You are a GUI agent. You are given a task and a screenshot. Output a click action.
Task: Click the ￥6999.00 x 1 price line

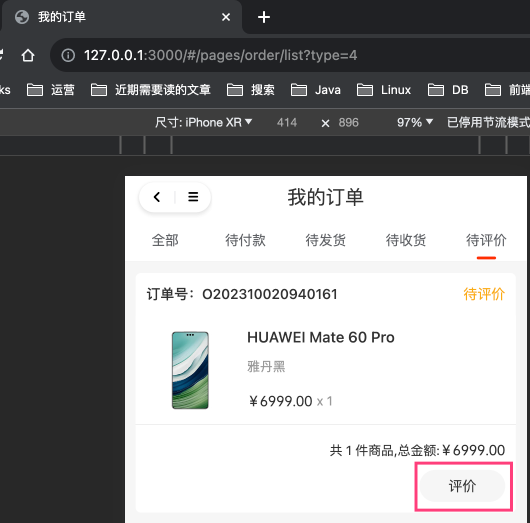pyautogui.click(x=290, y=401)
